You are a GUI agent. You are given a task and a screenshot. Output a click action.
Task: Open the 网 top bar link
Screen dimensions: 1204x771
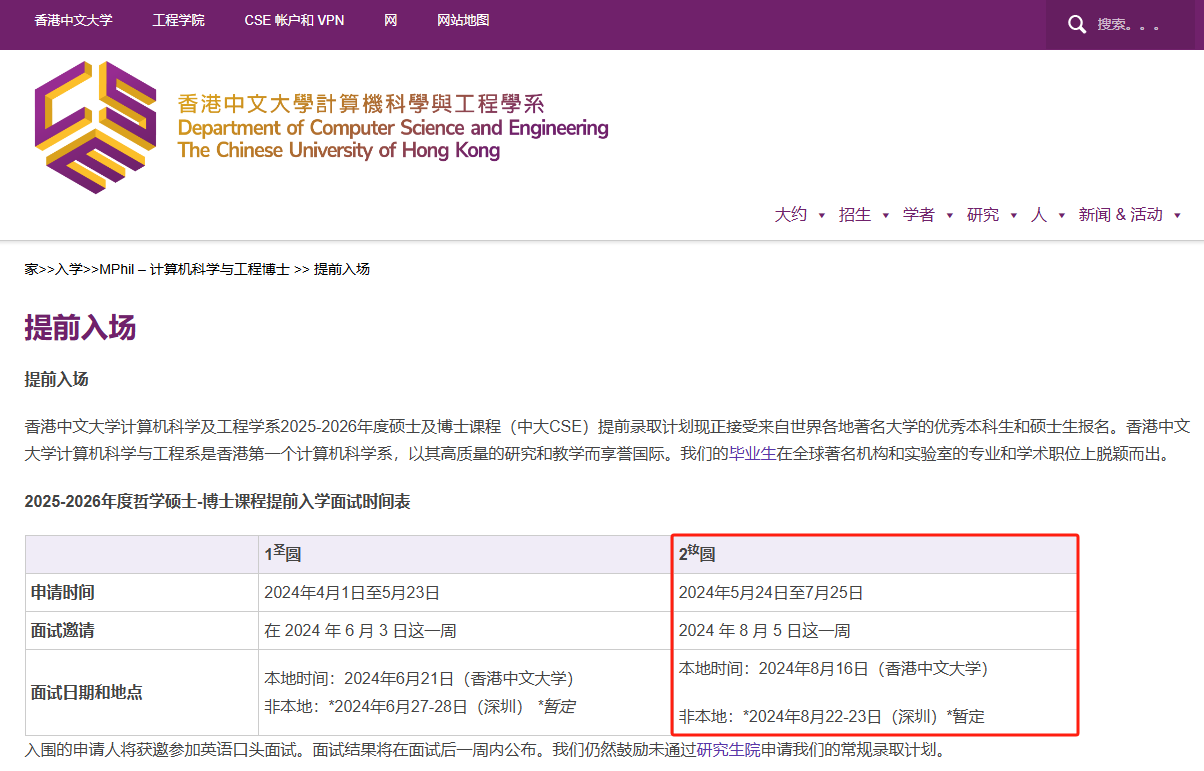point(390,20)
